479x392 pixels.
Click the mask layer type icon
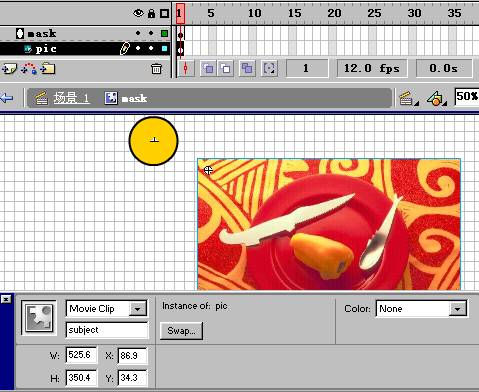[20, 33]
